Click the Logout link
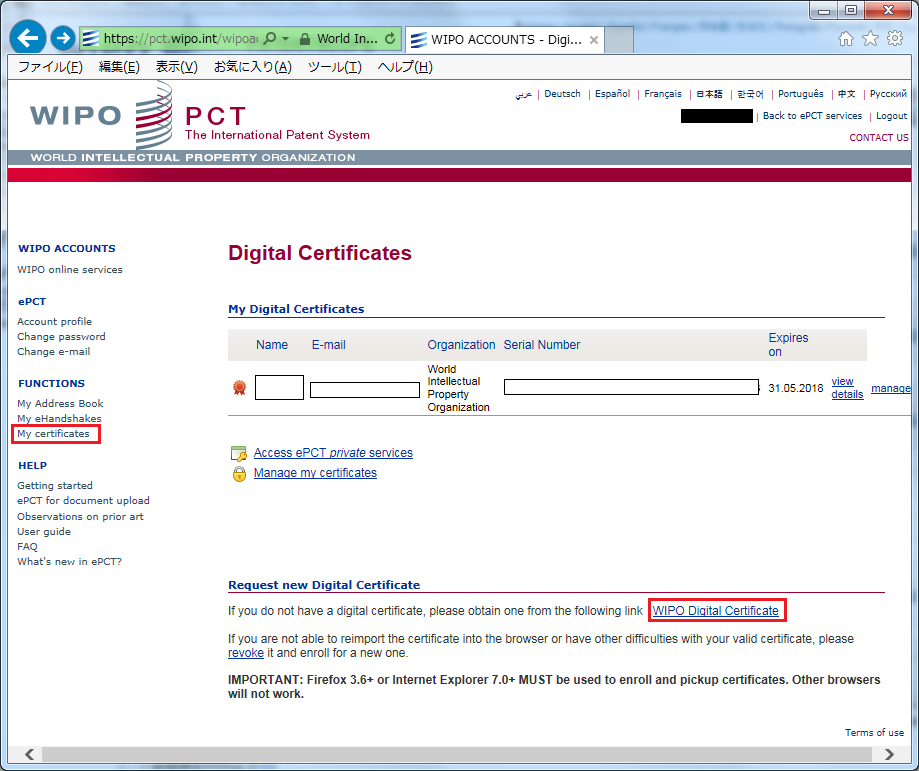 (x=891, y=116)
